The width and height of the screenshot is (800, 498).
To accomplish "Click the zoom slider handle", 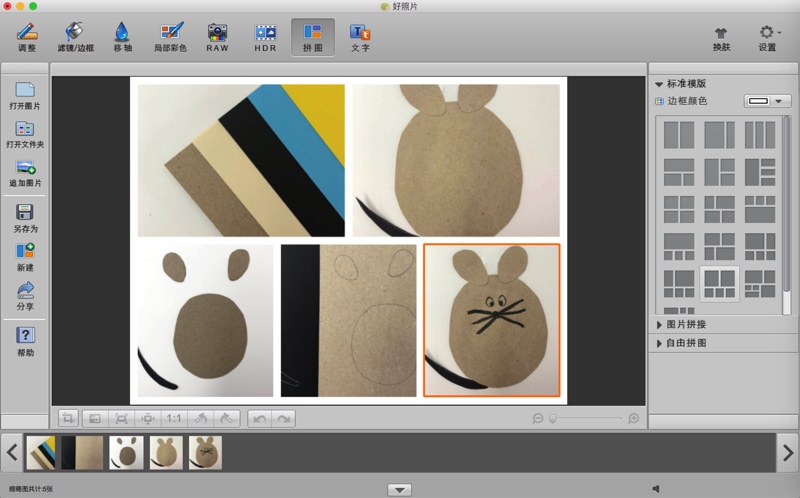I will [553, 418].
